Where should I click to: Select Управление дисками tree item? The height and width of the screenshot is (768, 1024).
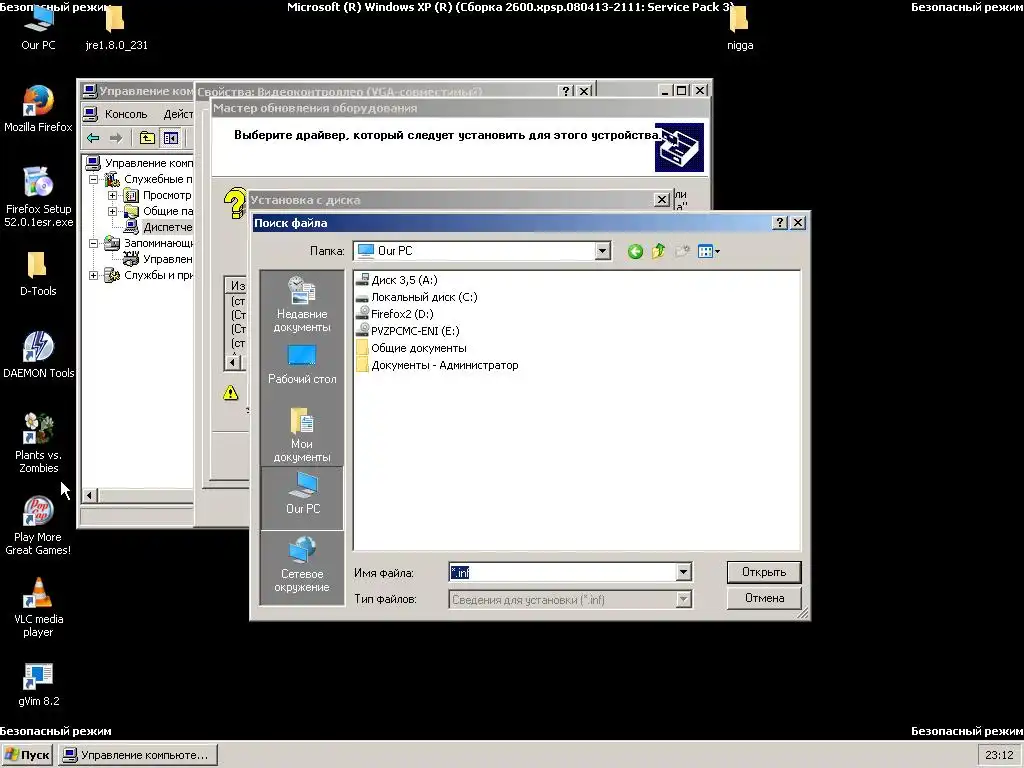click(x=167, y=259)
